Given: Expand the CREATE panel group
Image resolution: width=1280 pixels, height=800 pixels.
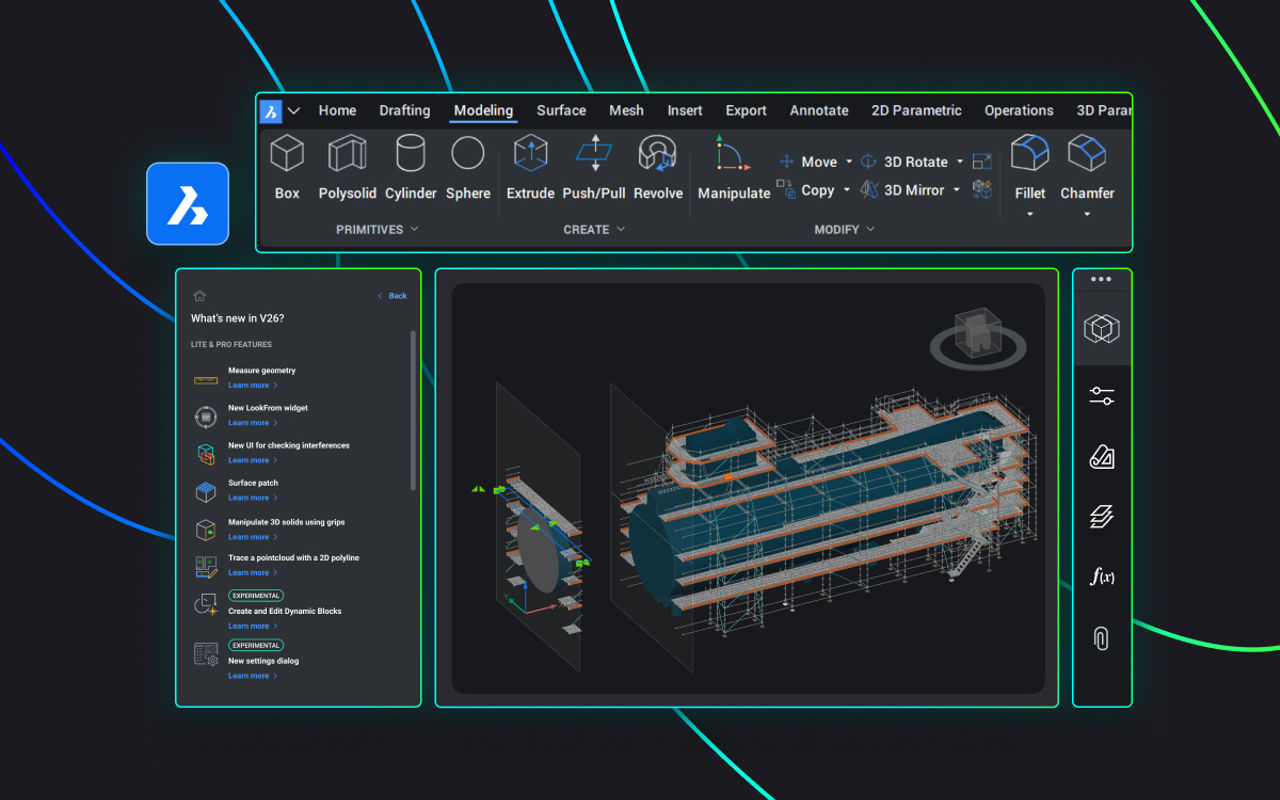Looking at the screenshot, I should pos(594,229).
